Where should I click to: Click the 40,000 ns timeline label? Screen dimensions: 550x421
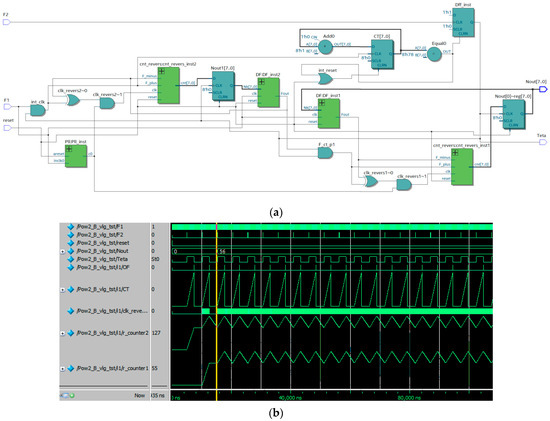click(290, 398)
